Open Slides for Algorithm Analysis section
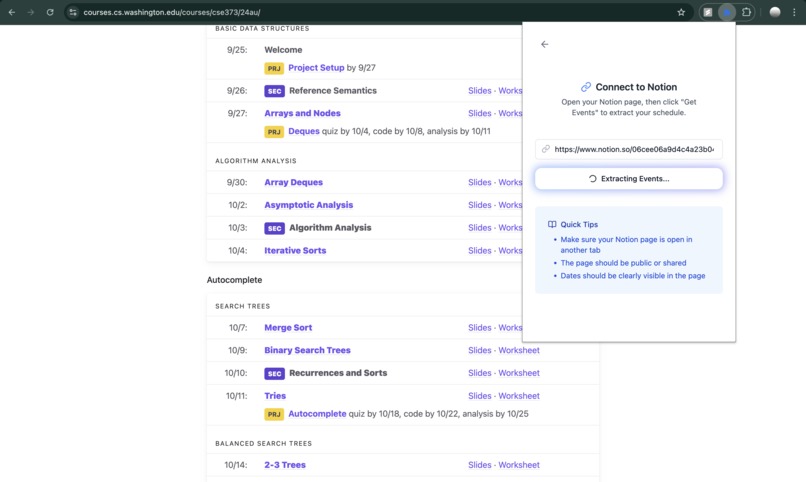The image size is (806, 482). pyautogui.click(x=480, y=228)
